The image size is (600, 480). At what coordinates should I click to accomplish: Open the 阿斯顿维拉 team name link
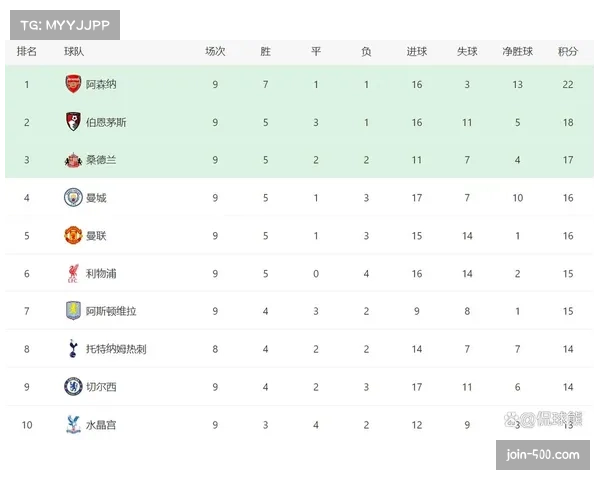click(x=111, y=311)
